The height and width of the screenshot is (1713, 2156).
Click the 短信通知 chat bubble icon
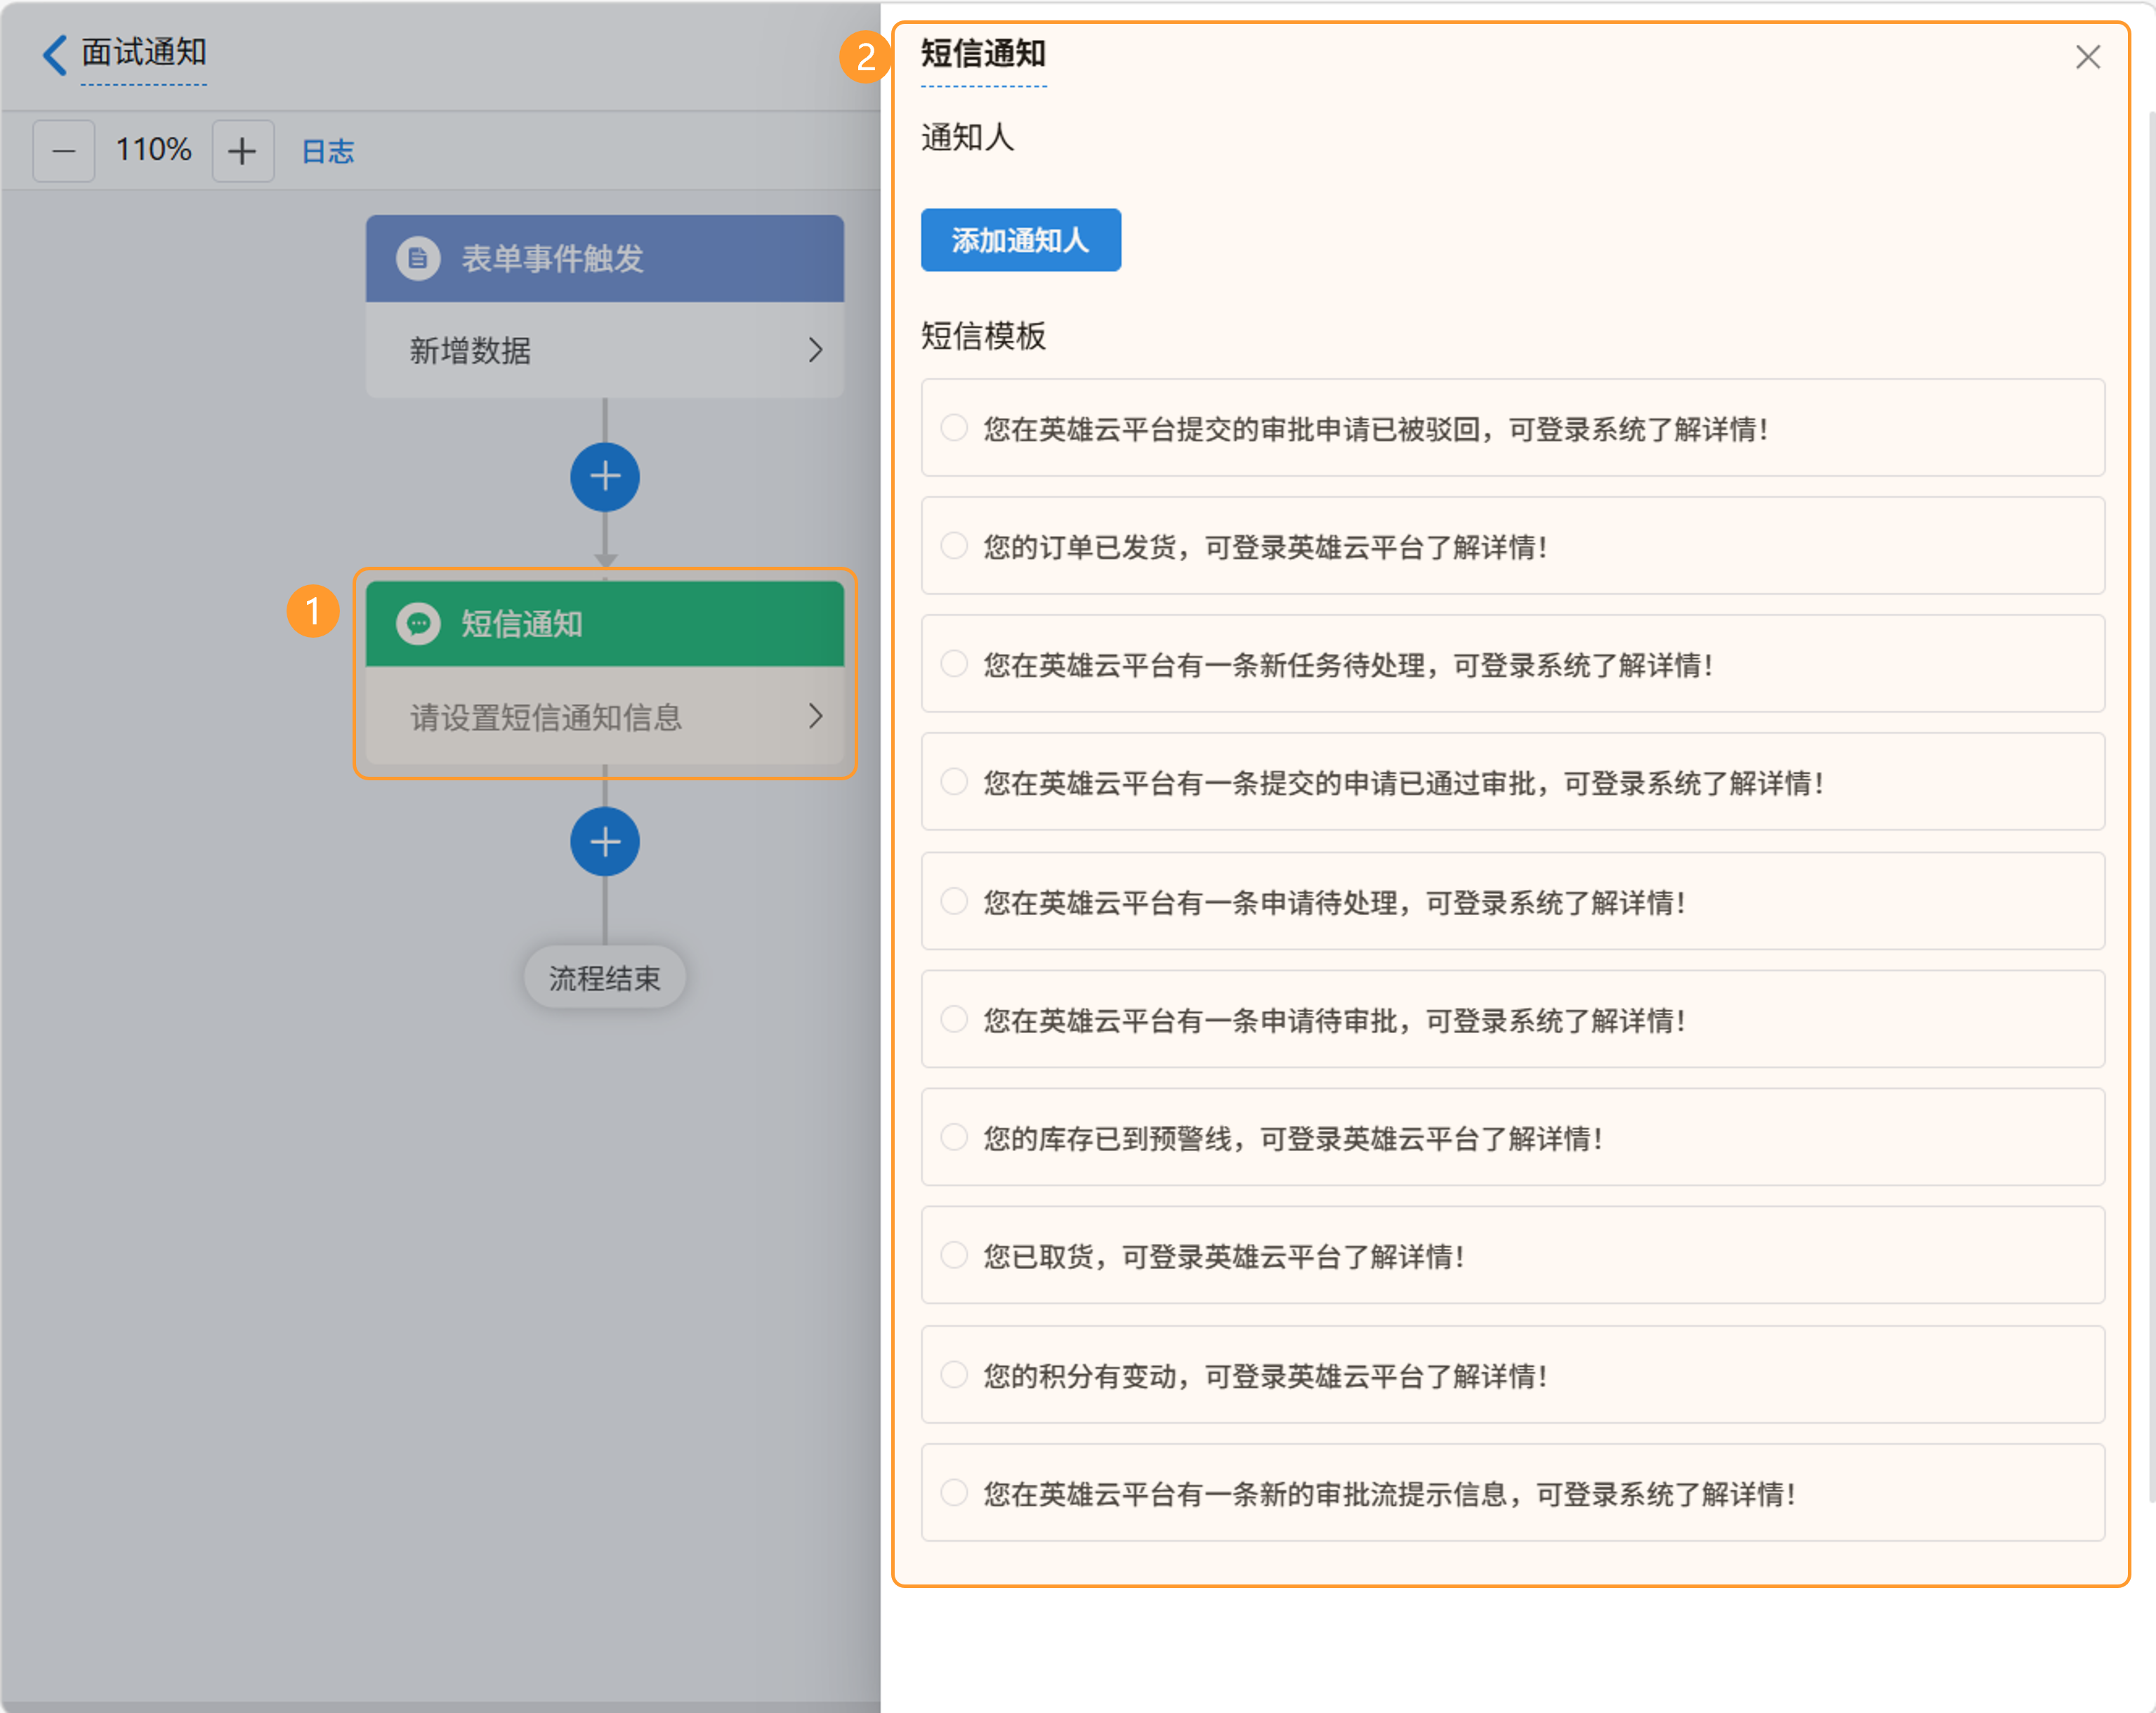coord(418,624)
